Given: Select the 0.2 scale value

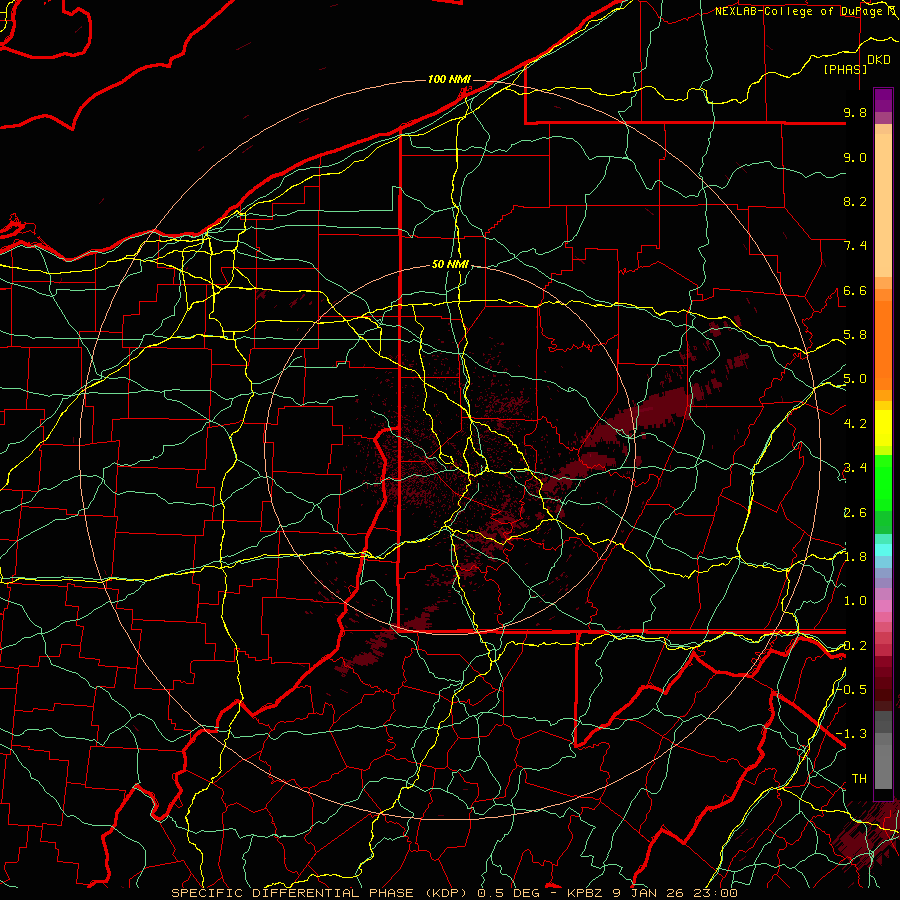Looking at the screenshot, I should click(855, 646).
